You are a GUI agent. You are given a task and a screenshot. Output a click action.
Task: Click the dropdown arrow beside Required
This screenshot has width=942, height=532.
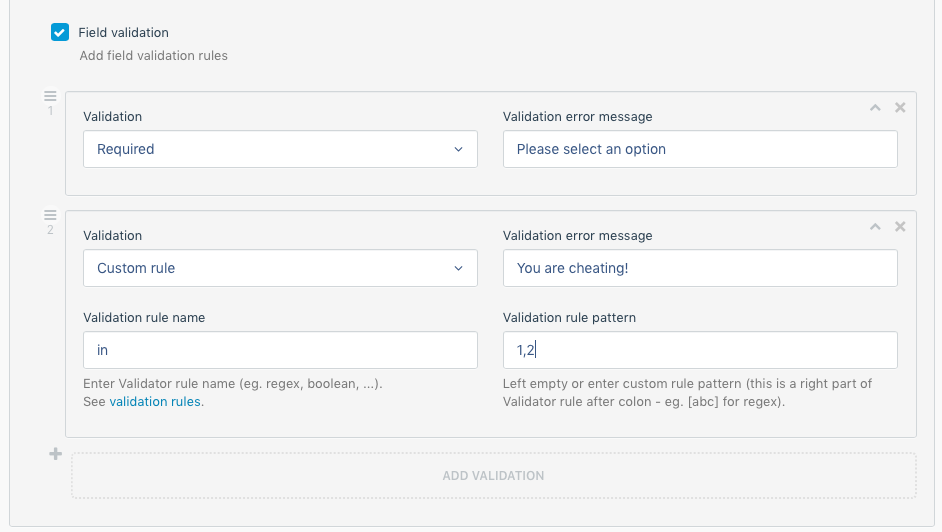(458, 149)
